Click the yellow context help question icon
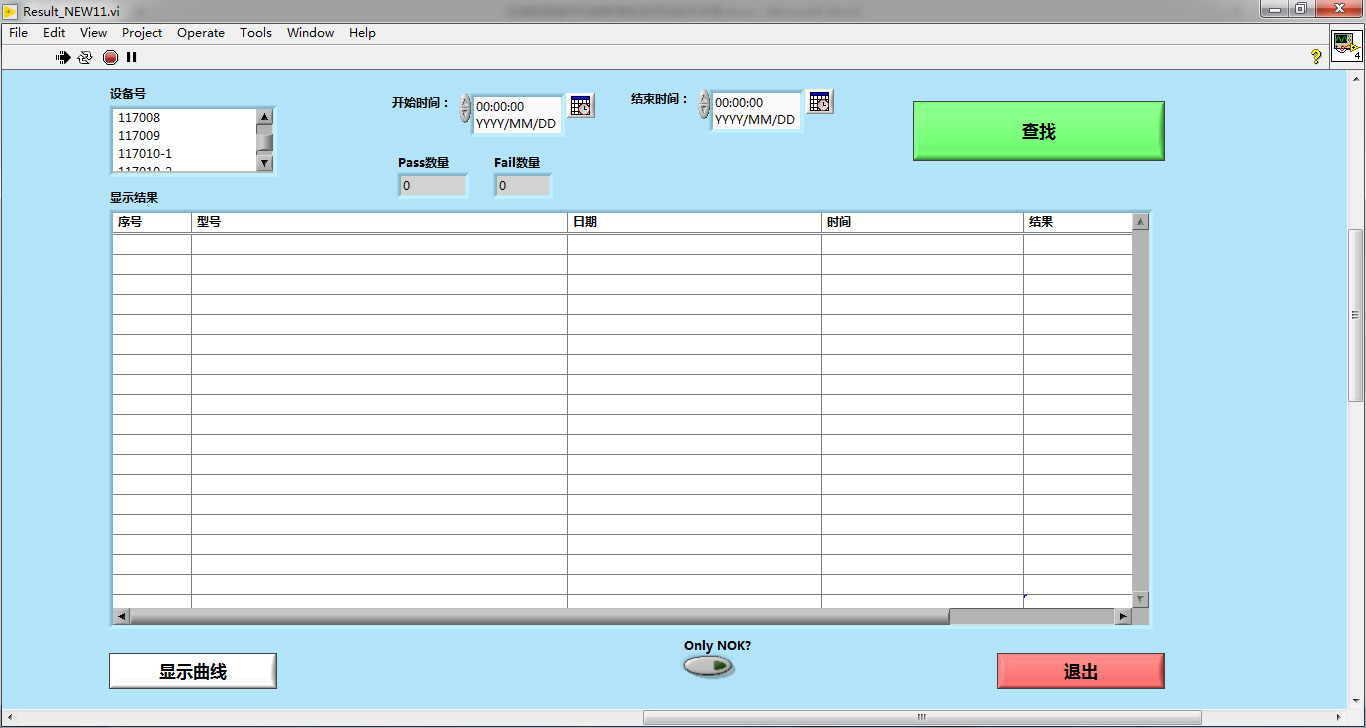The image size is (1366, 728). pos(1316,57)
